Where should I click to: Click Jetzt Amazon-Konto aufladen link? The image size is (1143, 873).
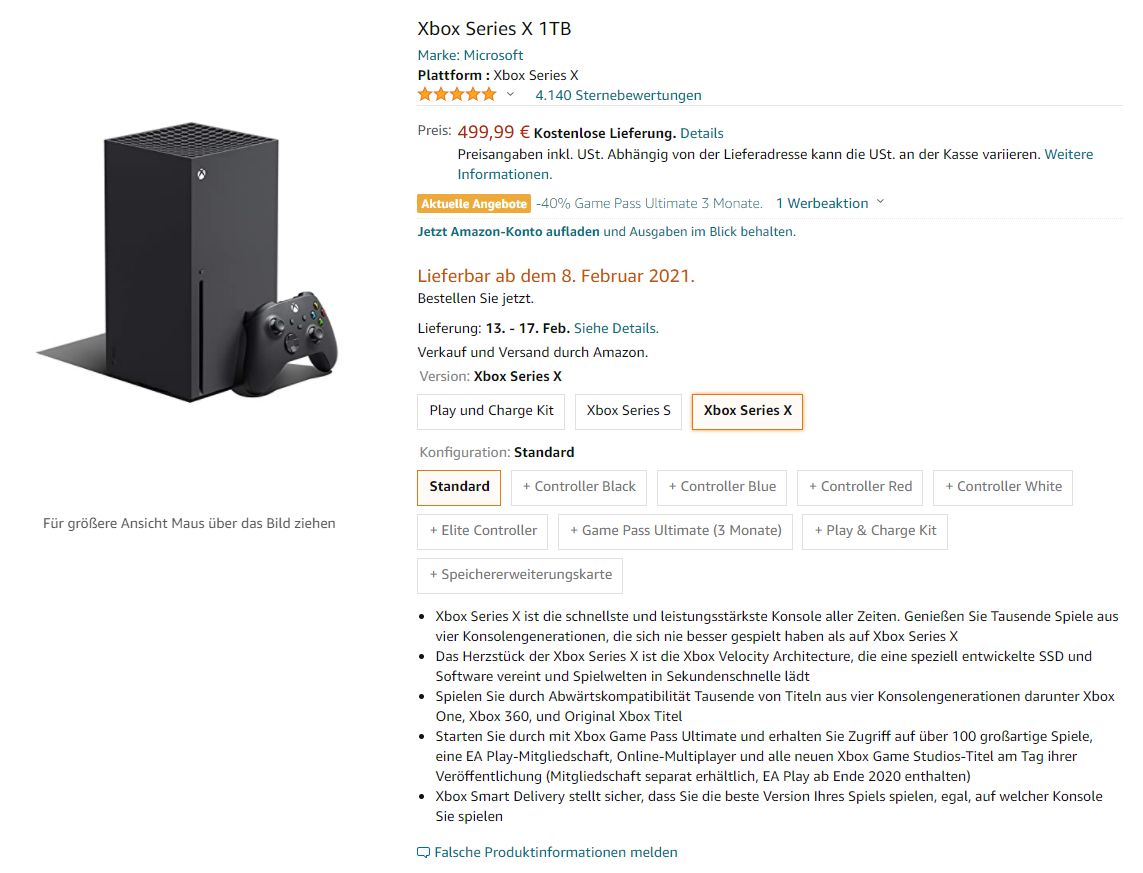(508, 232)
